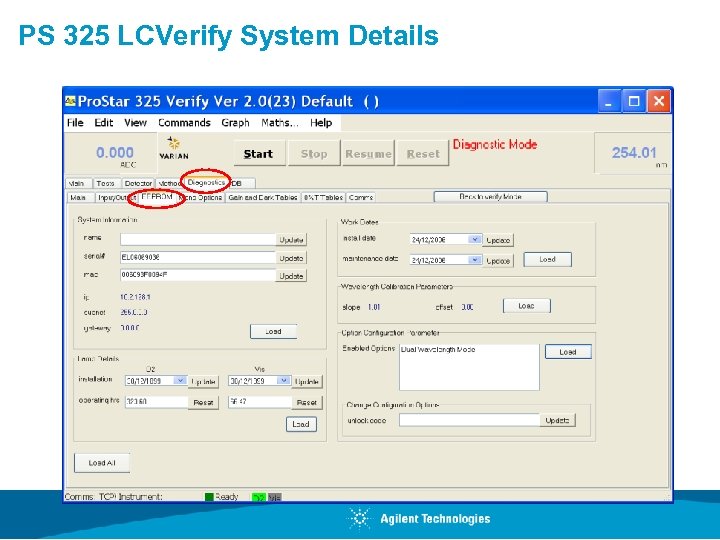Viewport: 720px width, 540px height.
Task: Open the 0%T Tables sub-tab
Action: tap(323, 197)
